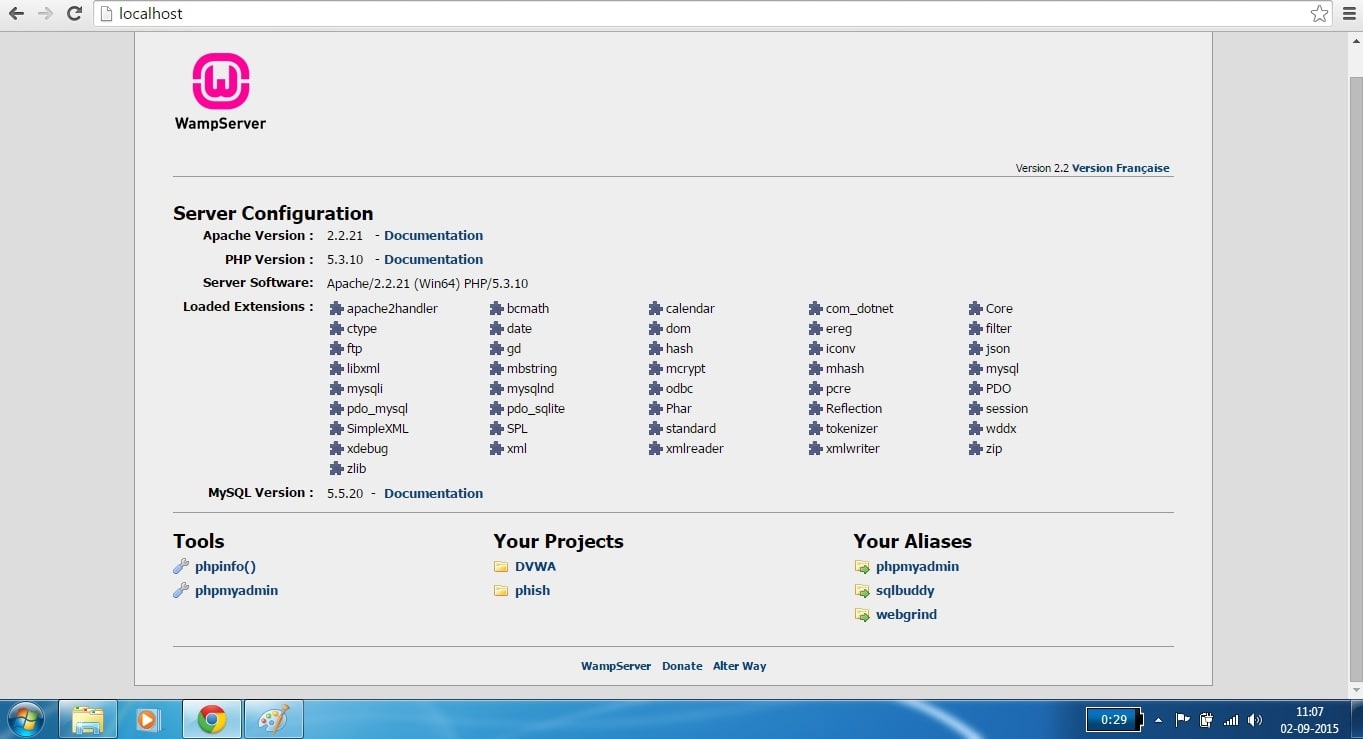The height and width of the screenshot is (739, 1363).
Task: Click the alias icon beside sqlbuddy
Action: coord(862,590)
